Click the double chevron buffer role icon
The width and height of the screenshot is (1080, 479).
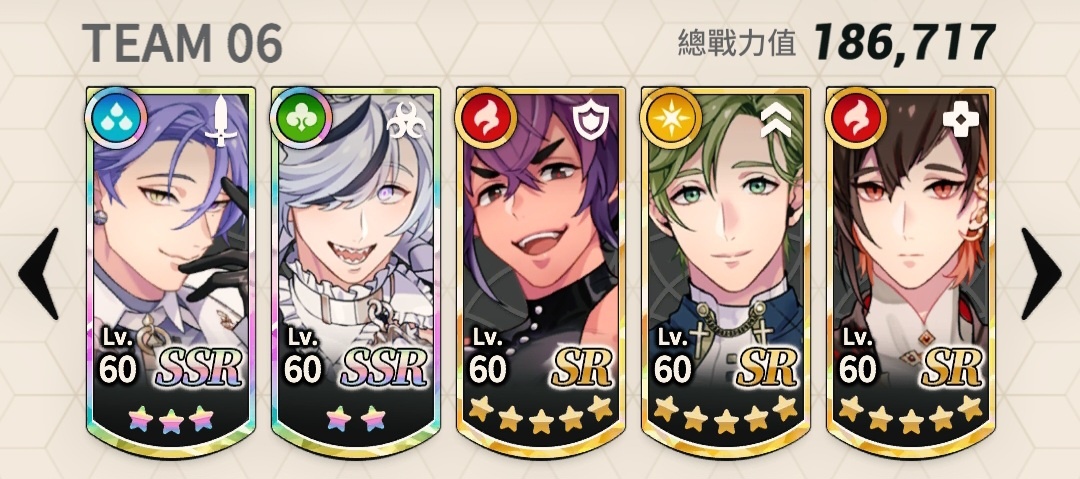(x=775, y=121)
